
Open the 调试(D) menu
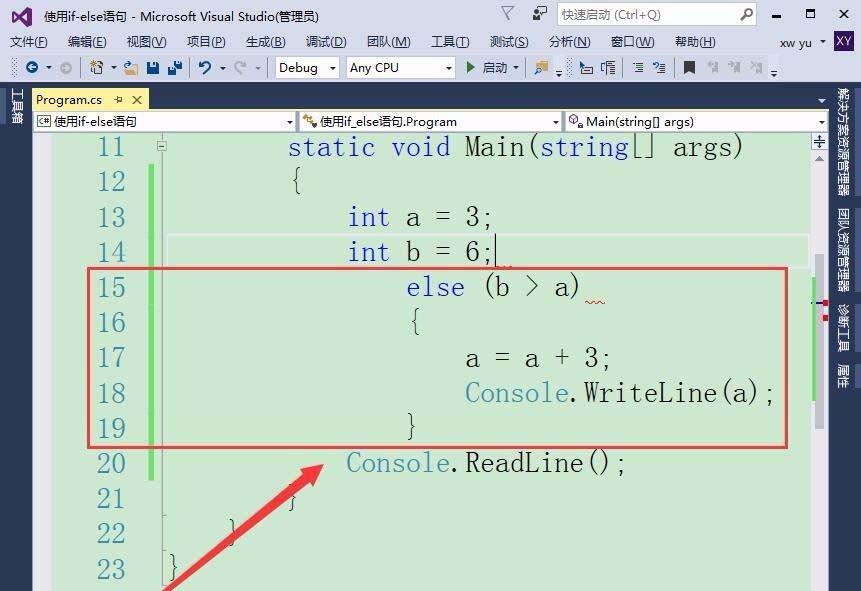(x=325, y=41)
